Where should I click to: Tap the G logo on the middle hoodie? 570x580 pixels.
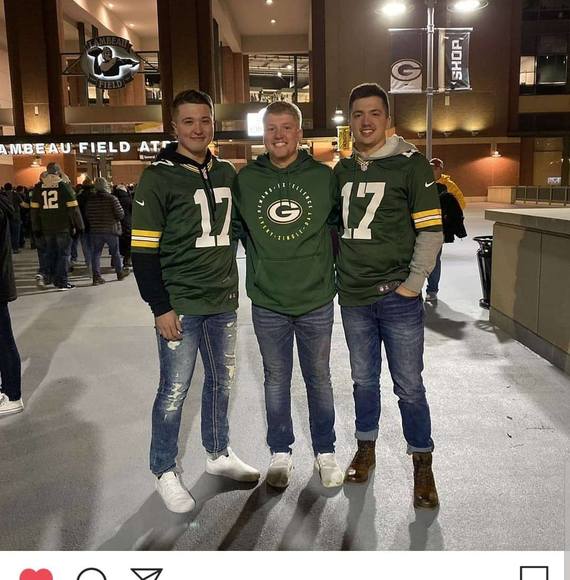click(284, 211)
